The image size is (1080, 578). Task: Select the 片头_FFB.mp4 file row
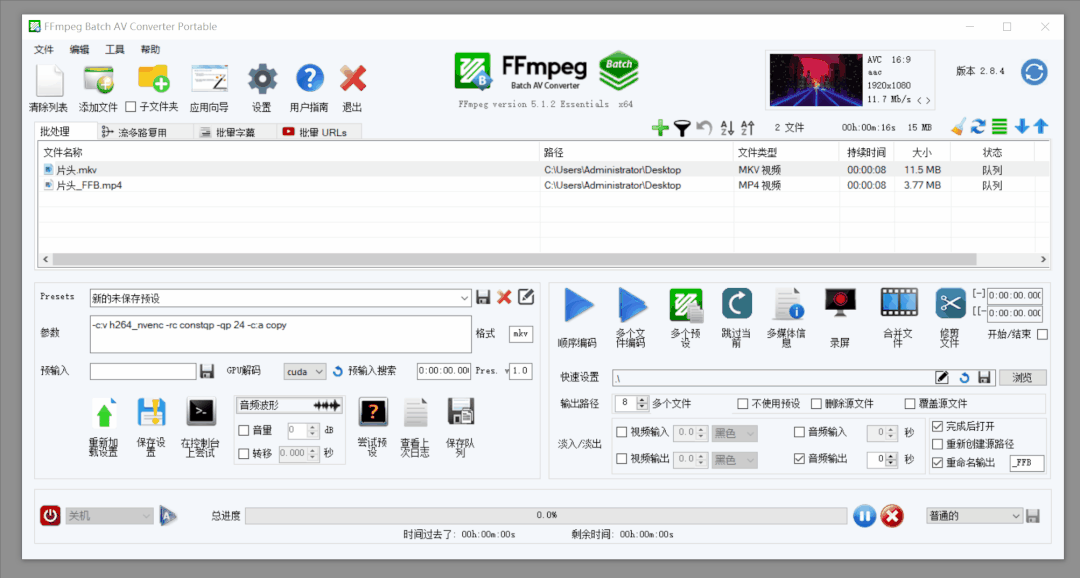pos(90,185)
